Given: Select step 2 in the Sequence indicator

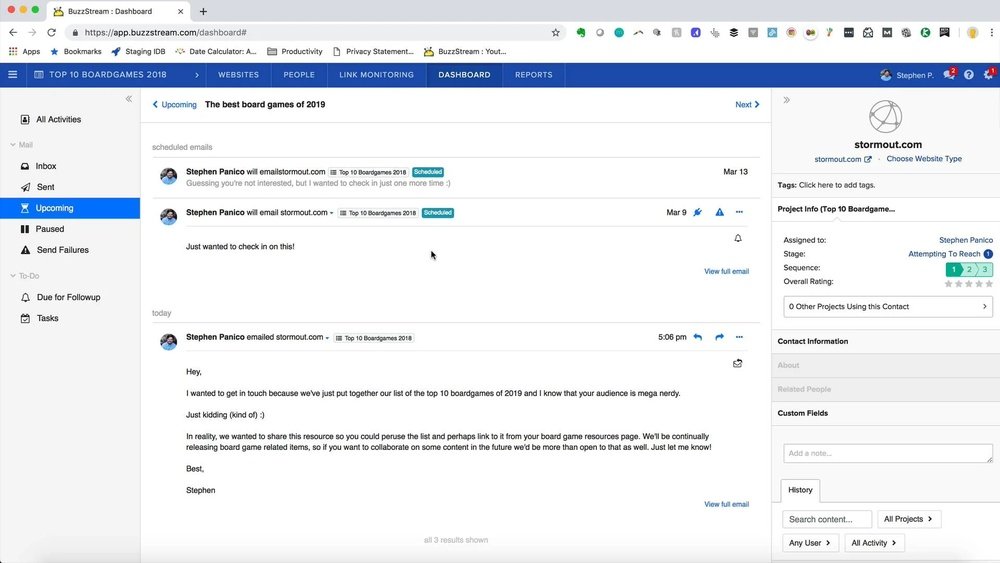Looking at the screenshot, I should pyautogui.click(x=969, y=270).
